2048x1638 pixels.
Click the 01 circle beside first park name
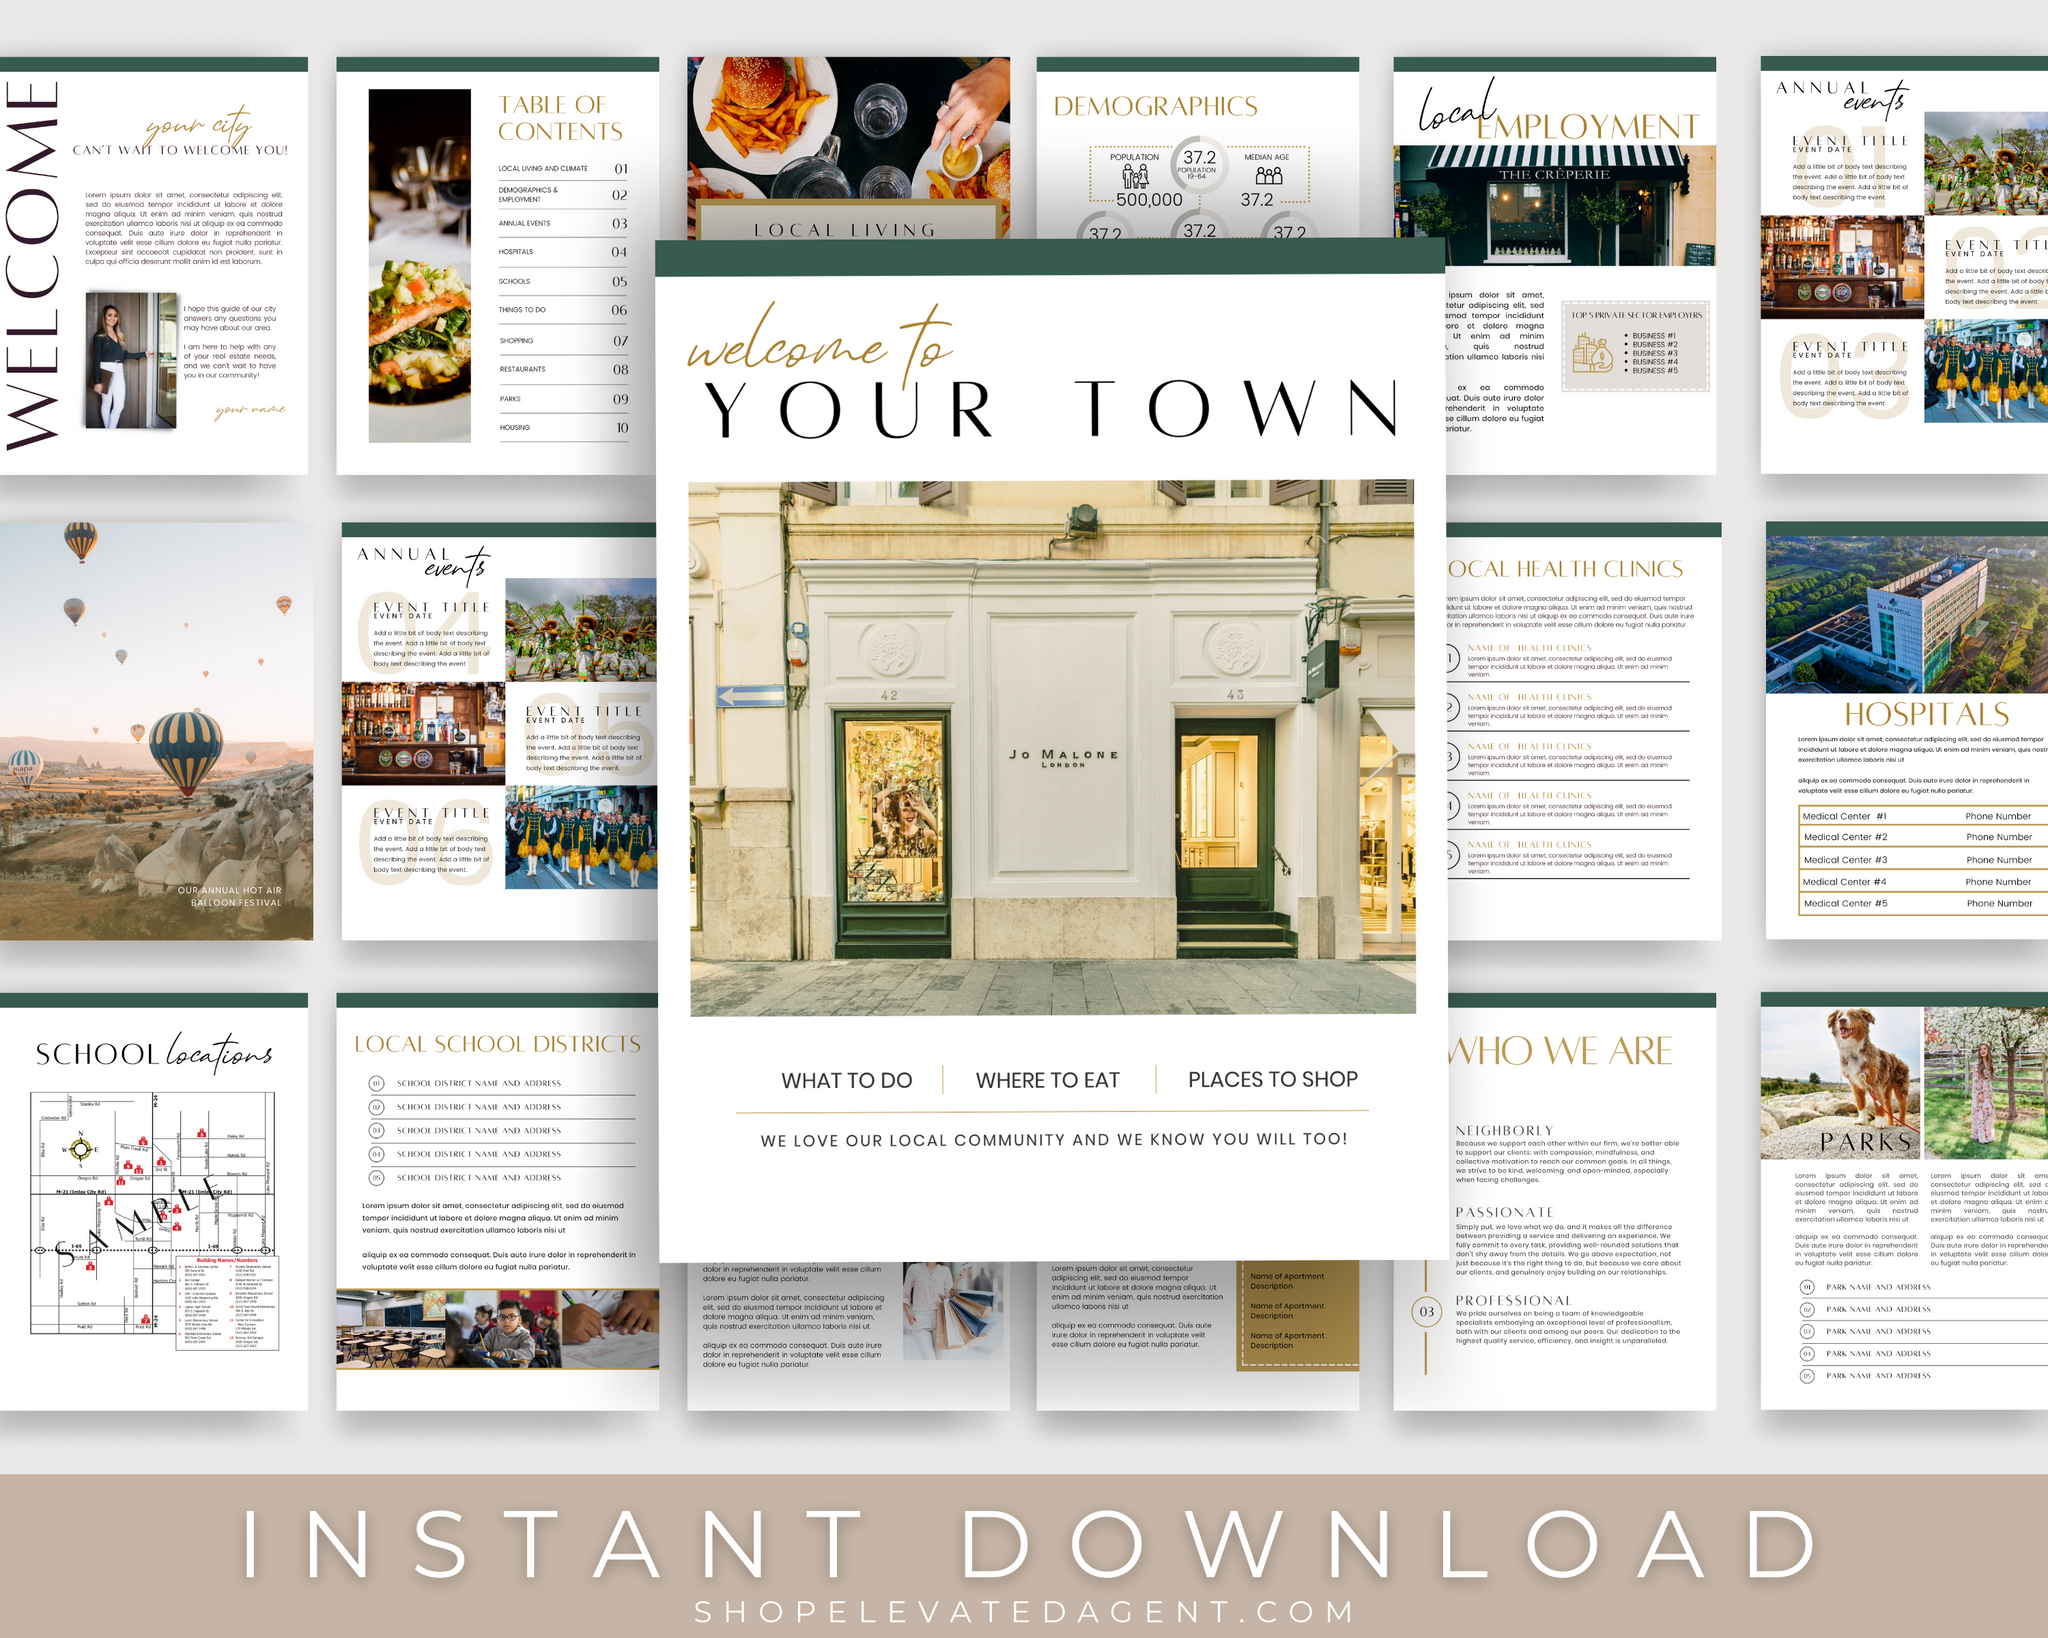(1807, 1287)
